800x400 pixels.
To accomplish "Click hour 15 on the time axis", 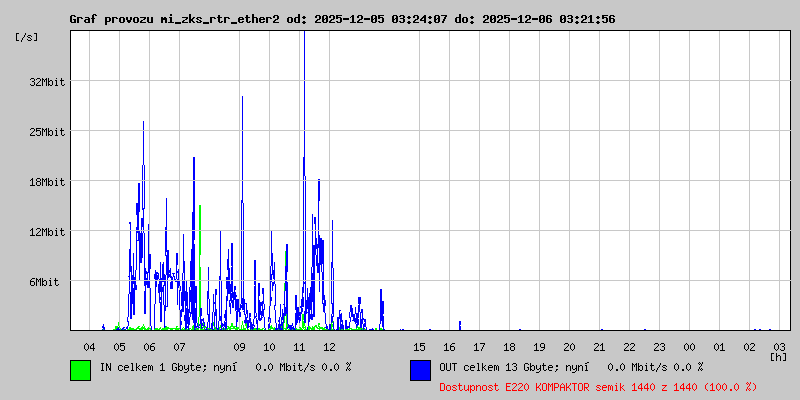I will tap(419, 346).
